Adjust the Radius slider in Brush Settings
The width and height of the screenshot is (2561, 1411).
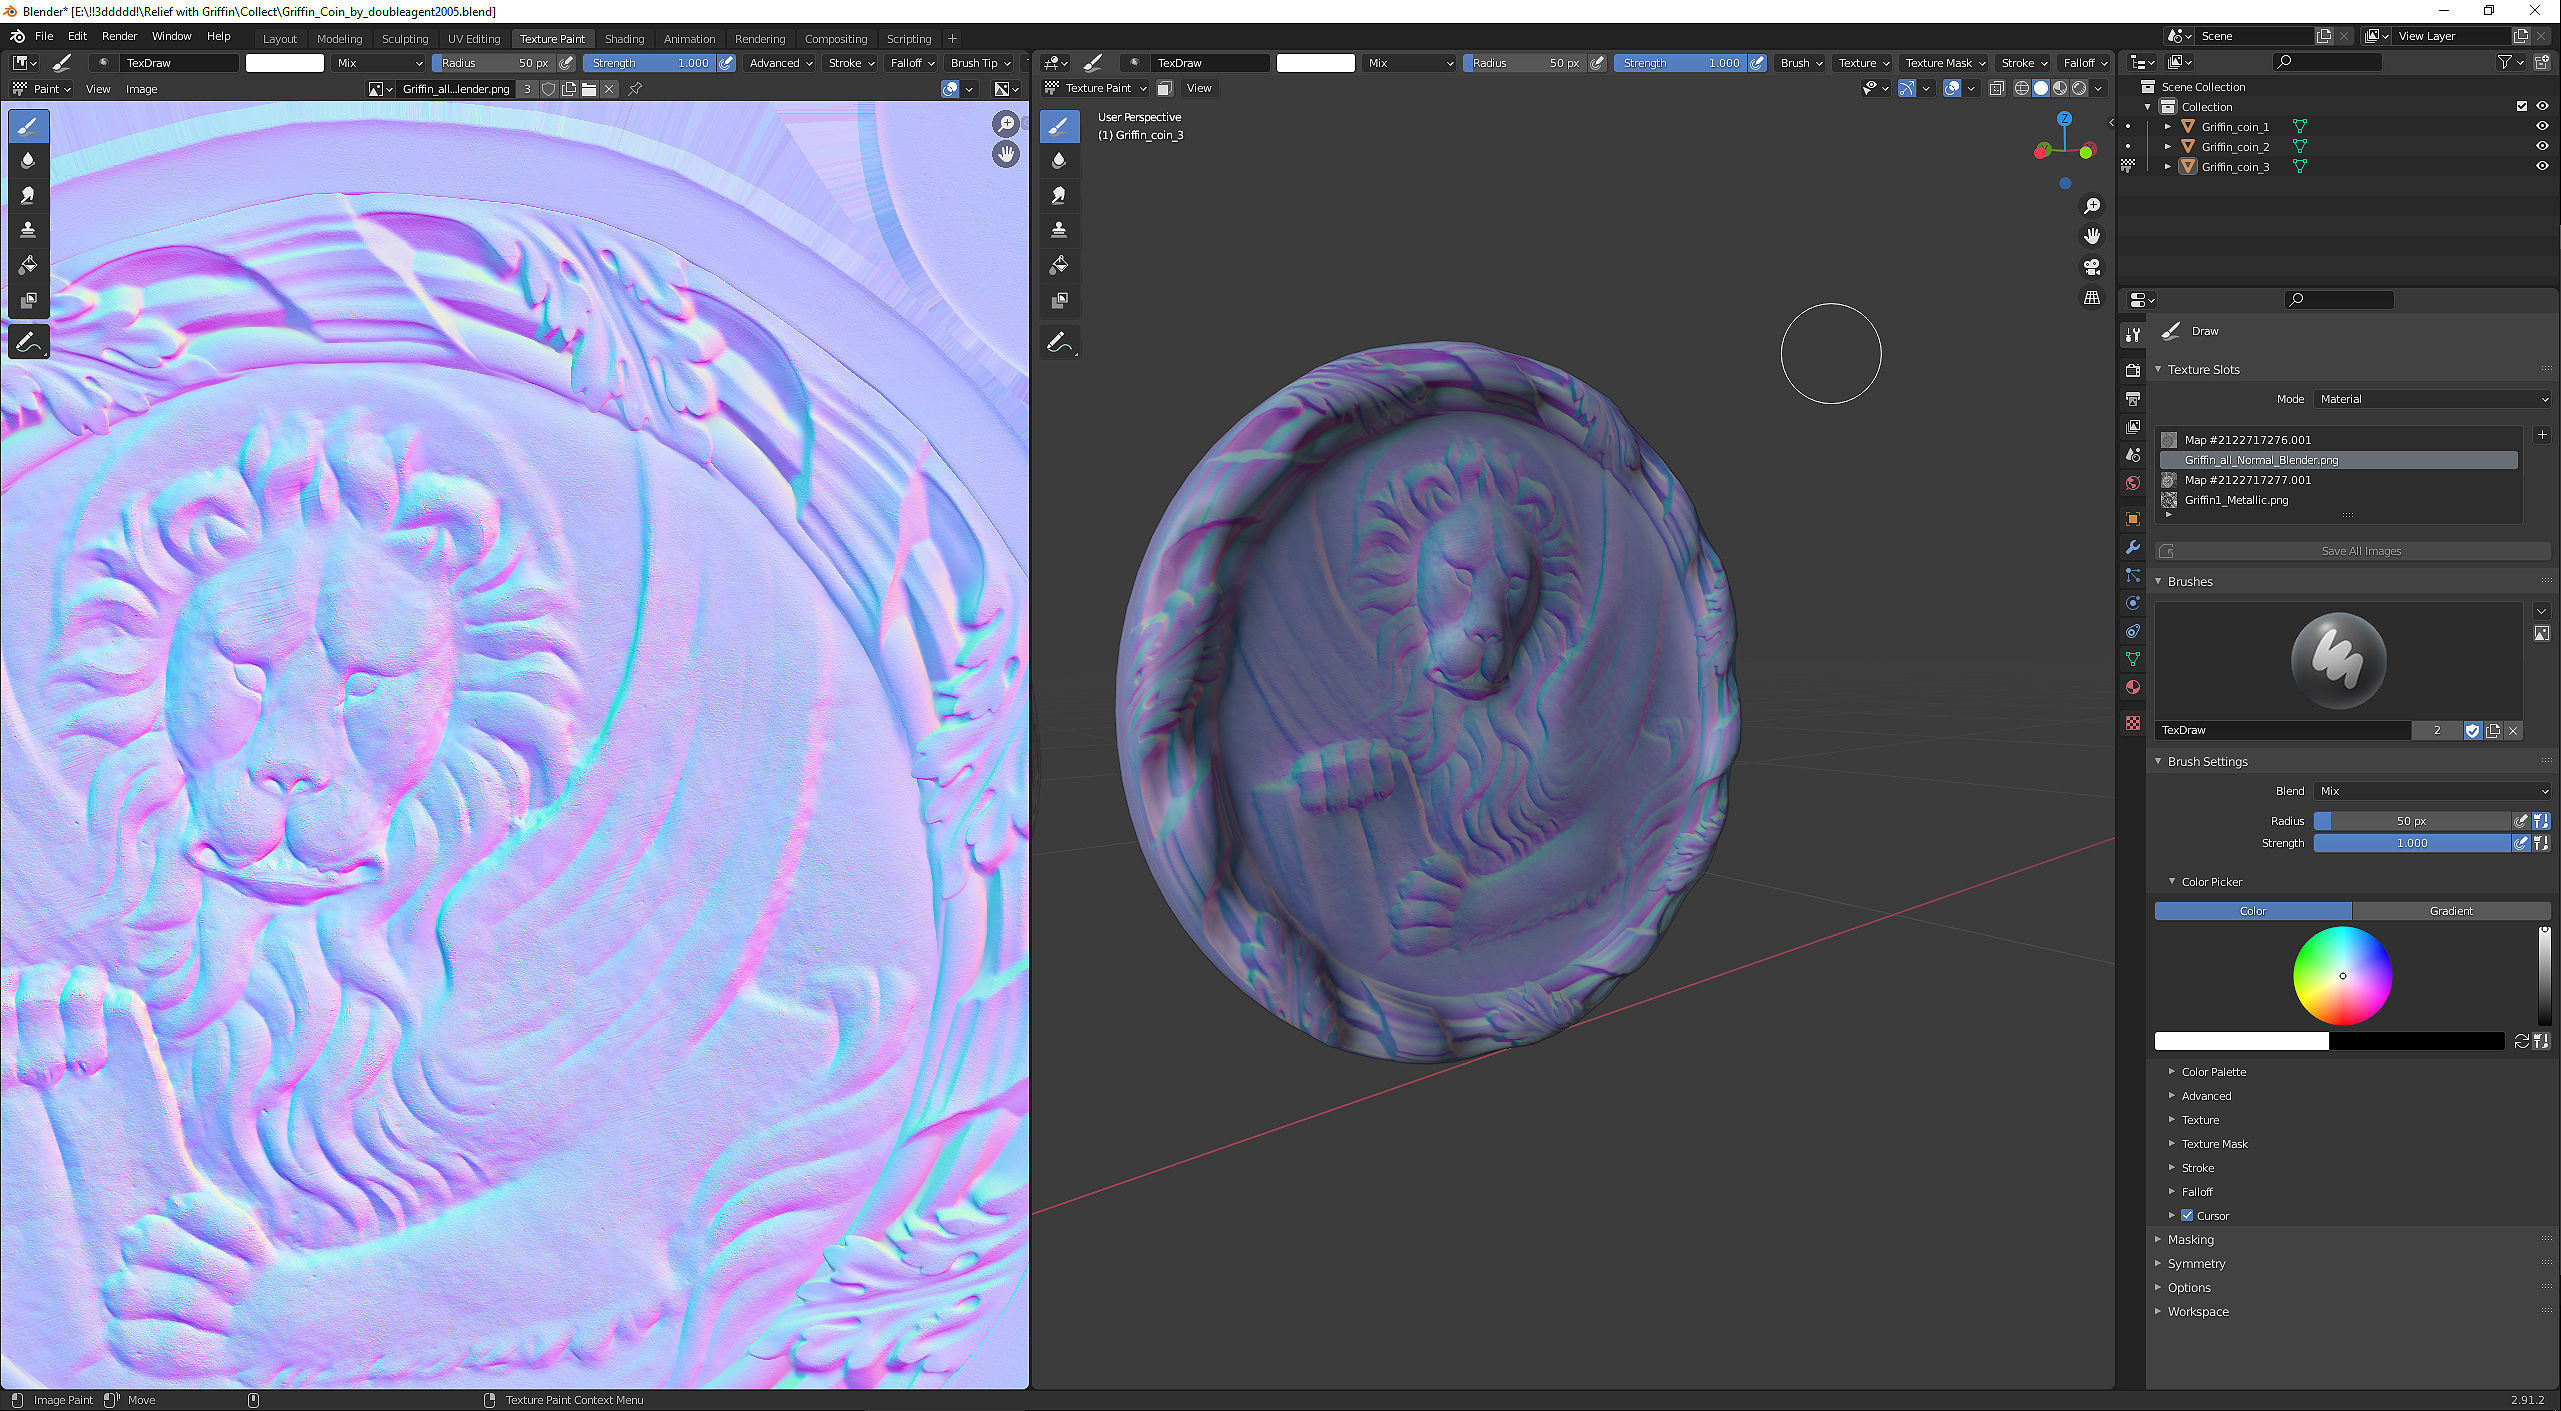coord(2411,821)
